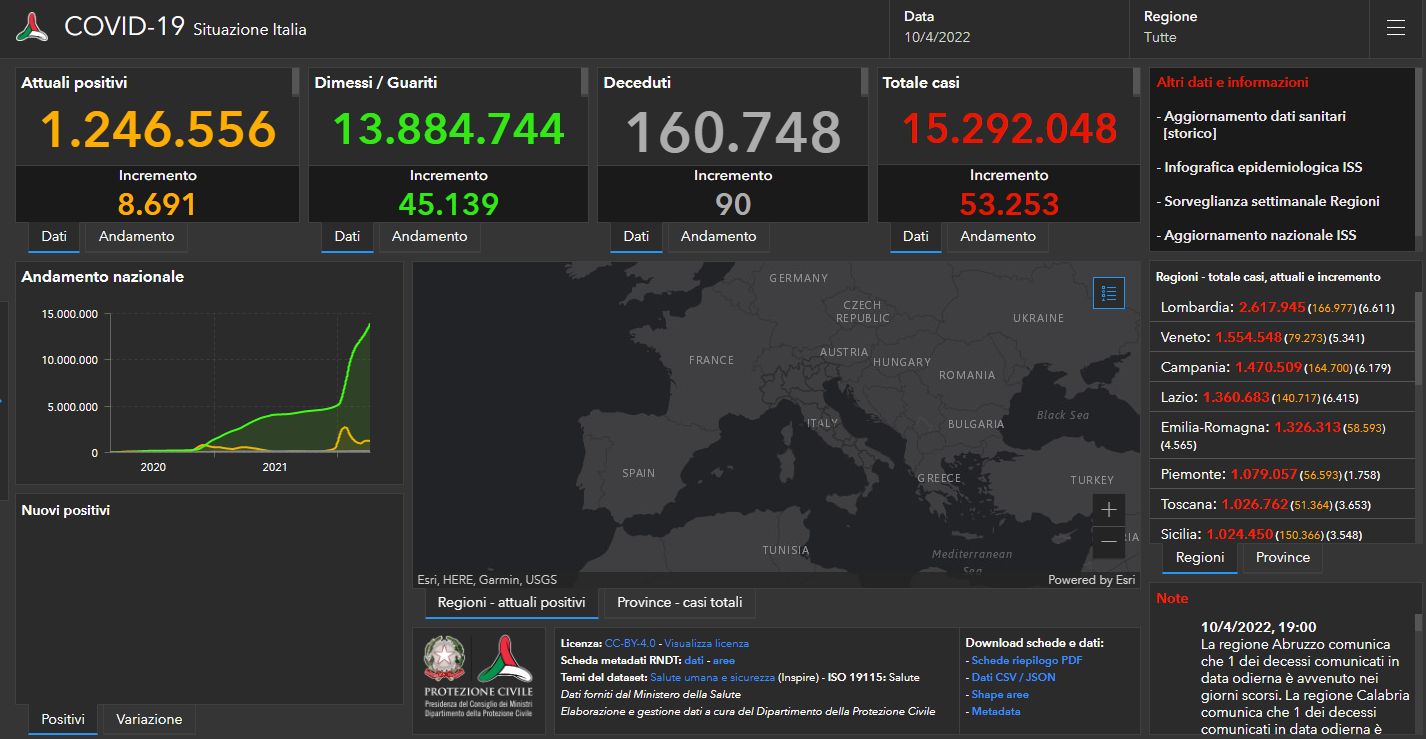The image size is (1426, 739).
Task: Switch to the Andamento tab for Attuali positivi
Action: click(x=136, y=237)
